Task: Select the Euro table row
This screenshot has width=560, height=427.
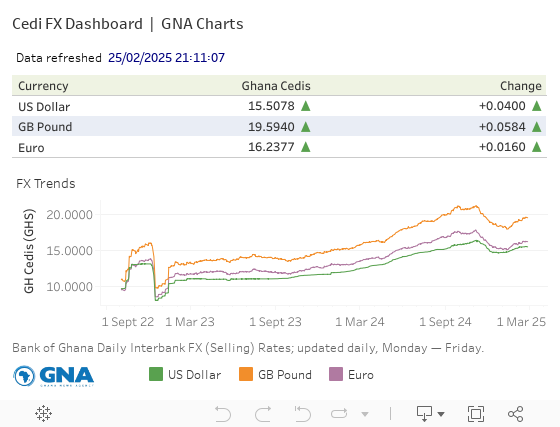Action: click(279, 147)
